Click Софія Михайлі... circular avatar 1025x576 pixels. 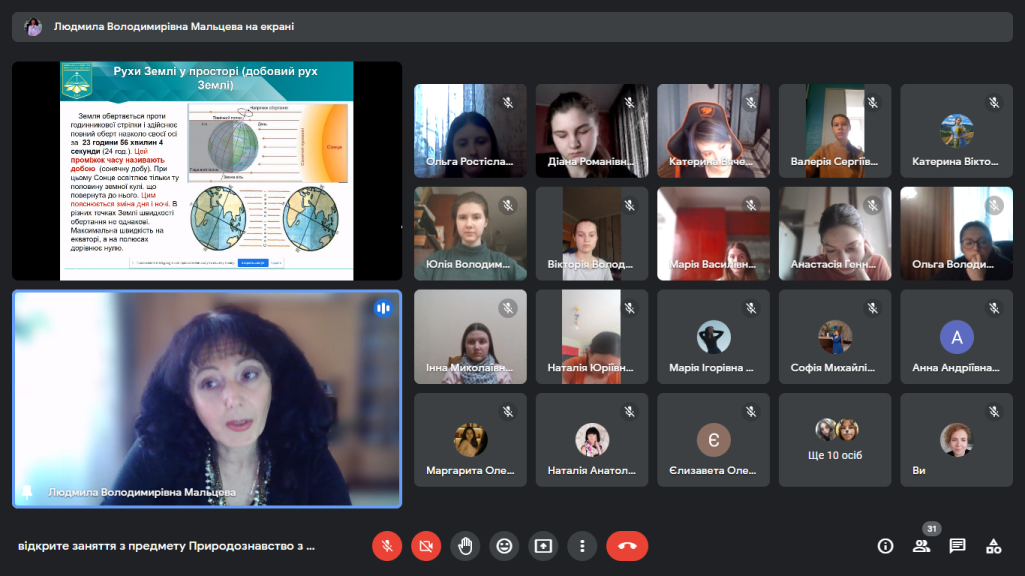coord(835,337)
